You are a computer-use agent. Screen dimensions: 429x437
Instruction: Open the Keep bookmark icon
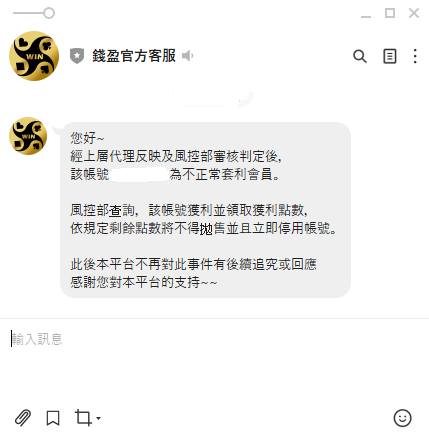tap(53, 418)
